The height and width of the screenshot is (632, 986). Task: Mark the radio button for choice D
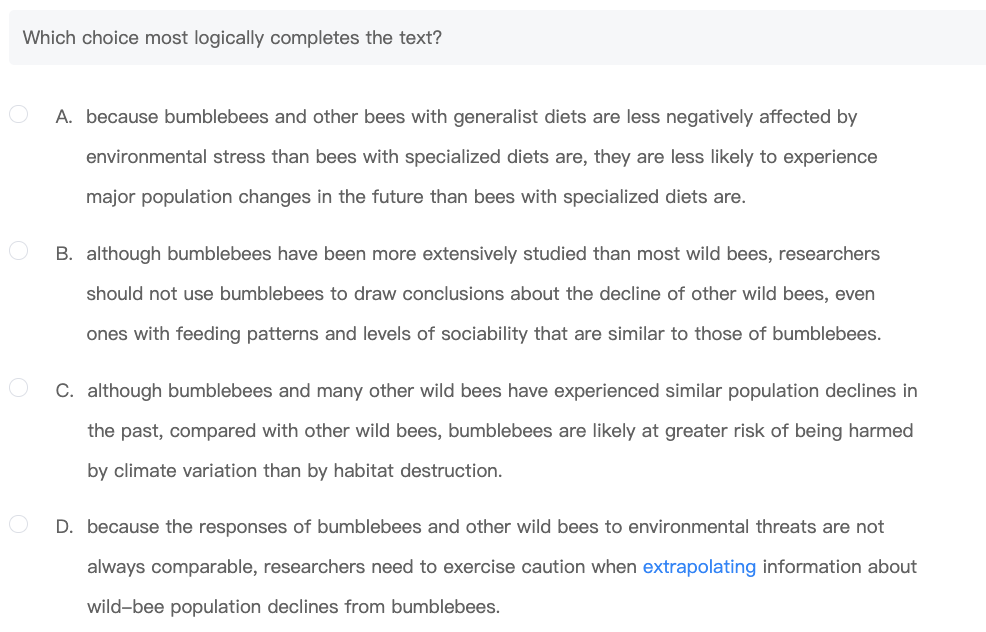point(19,524)
